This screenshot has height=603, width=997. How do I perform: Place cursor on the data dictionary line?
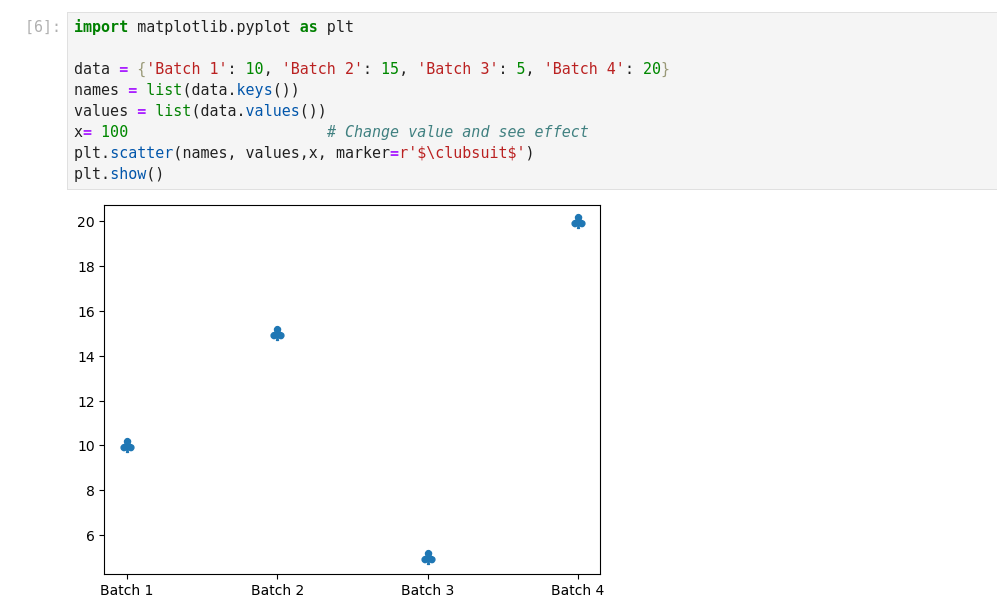[x=370, y=69]
